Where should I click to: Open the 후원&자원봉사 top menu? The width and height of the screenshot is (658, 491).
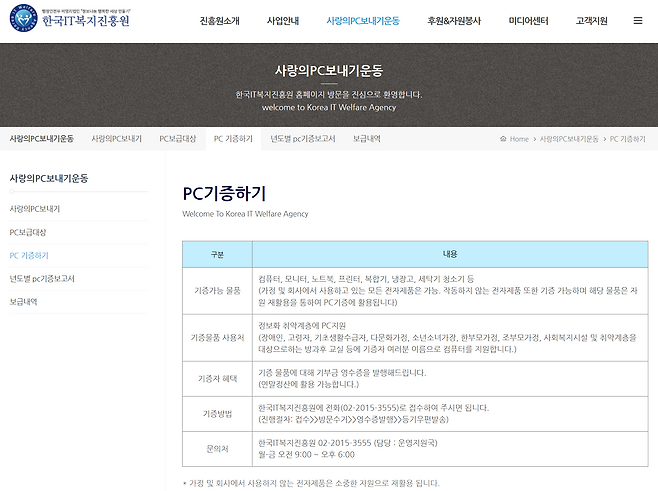click(x=451, y=20)
